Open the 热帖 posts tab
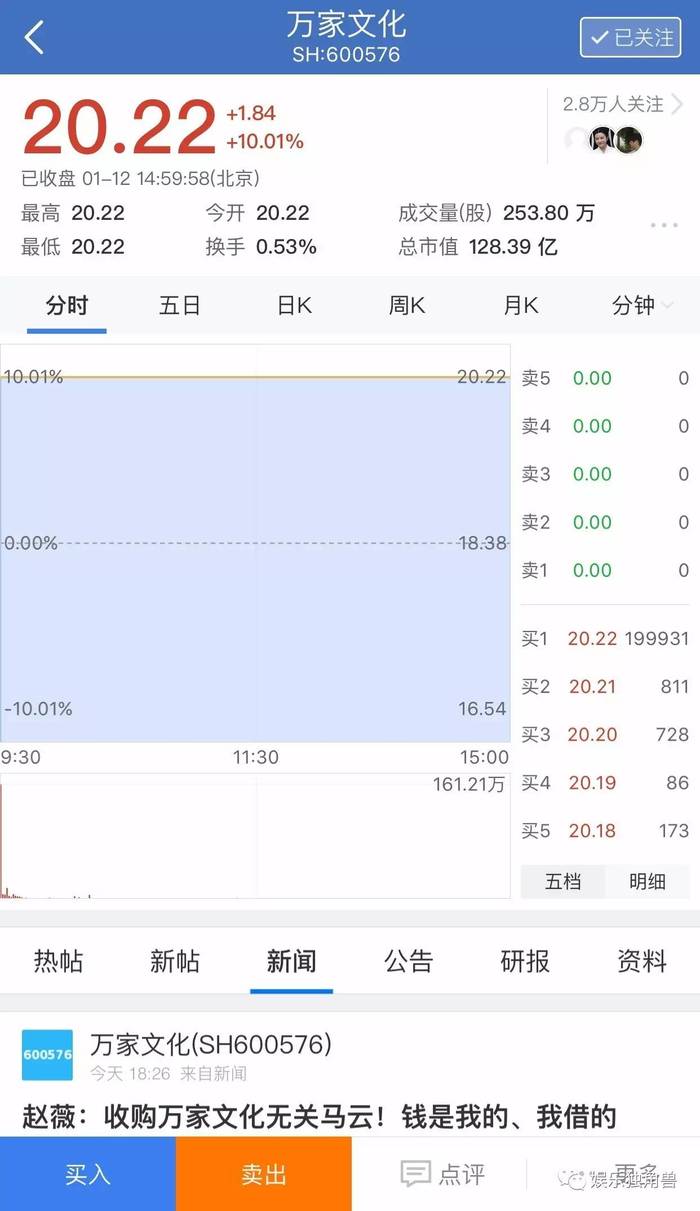Screen dimensions: 700x1211 [58, 961]
